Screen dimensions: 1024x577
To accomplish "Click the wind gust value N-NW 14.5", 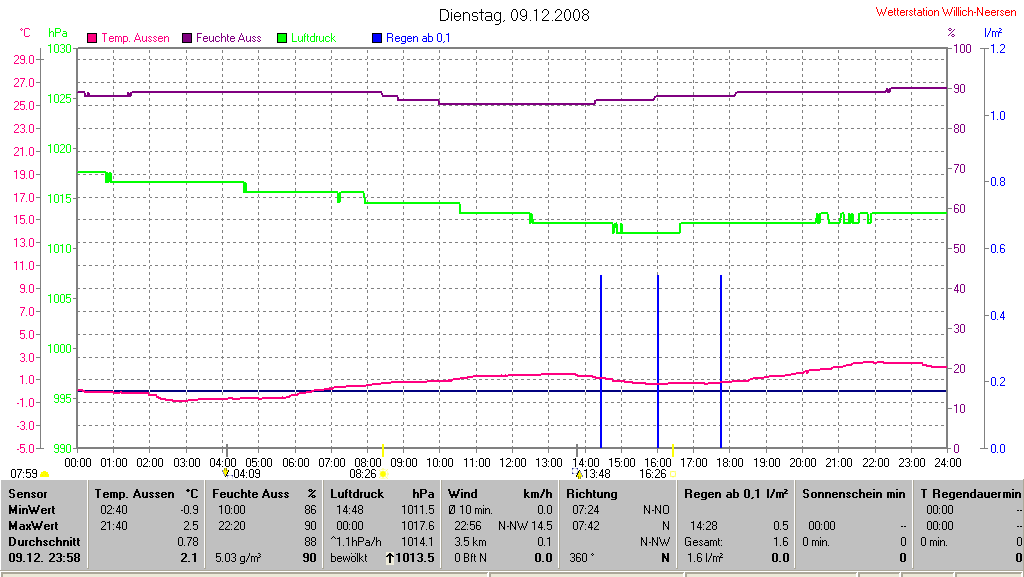I will tap(525, 525).
